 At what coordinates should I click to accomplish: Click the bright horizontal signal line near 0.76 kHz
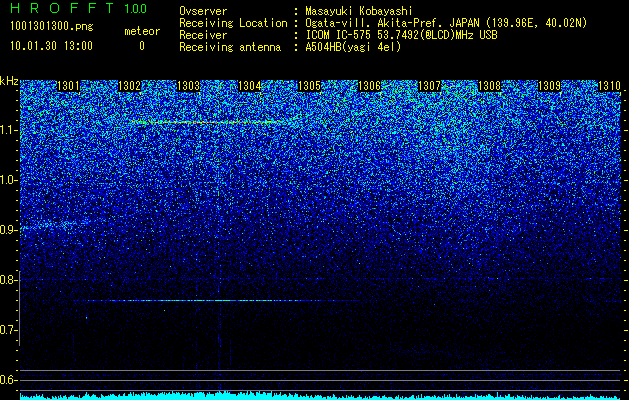point(217,300)
